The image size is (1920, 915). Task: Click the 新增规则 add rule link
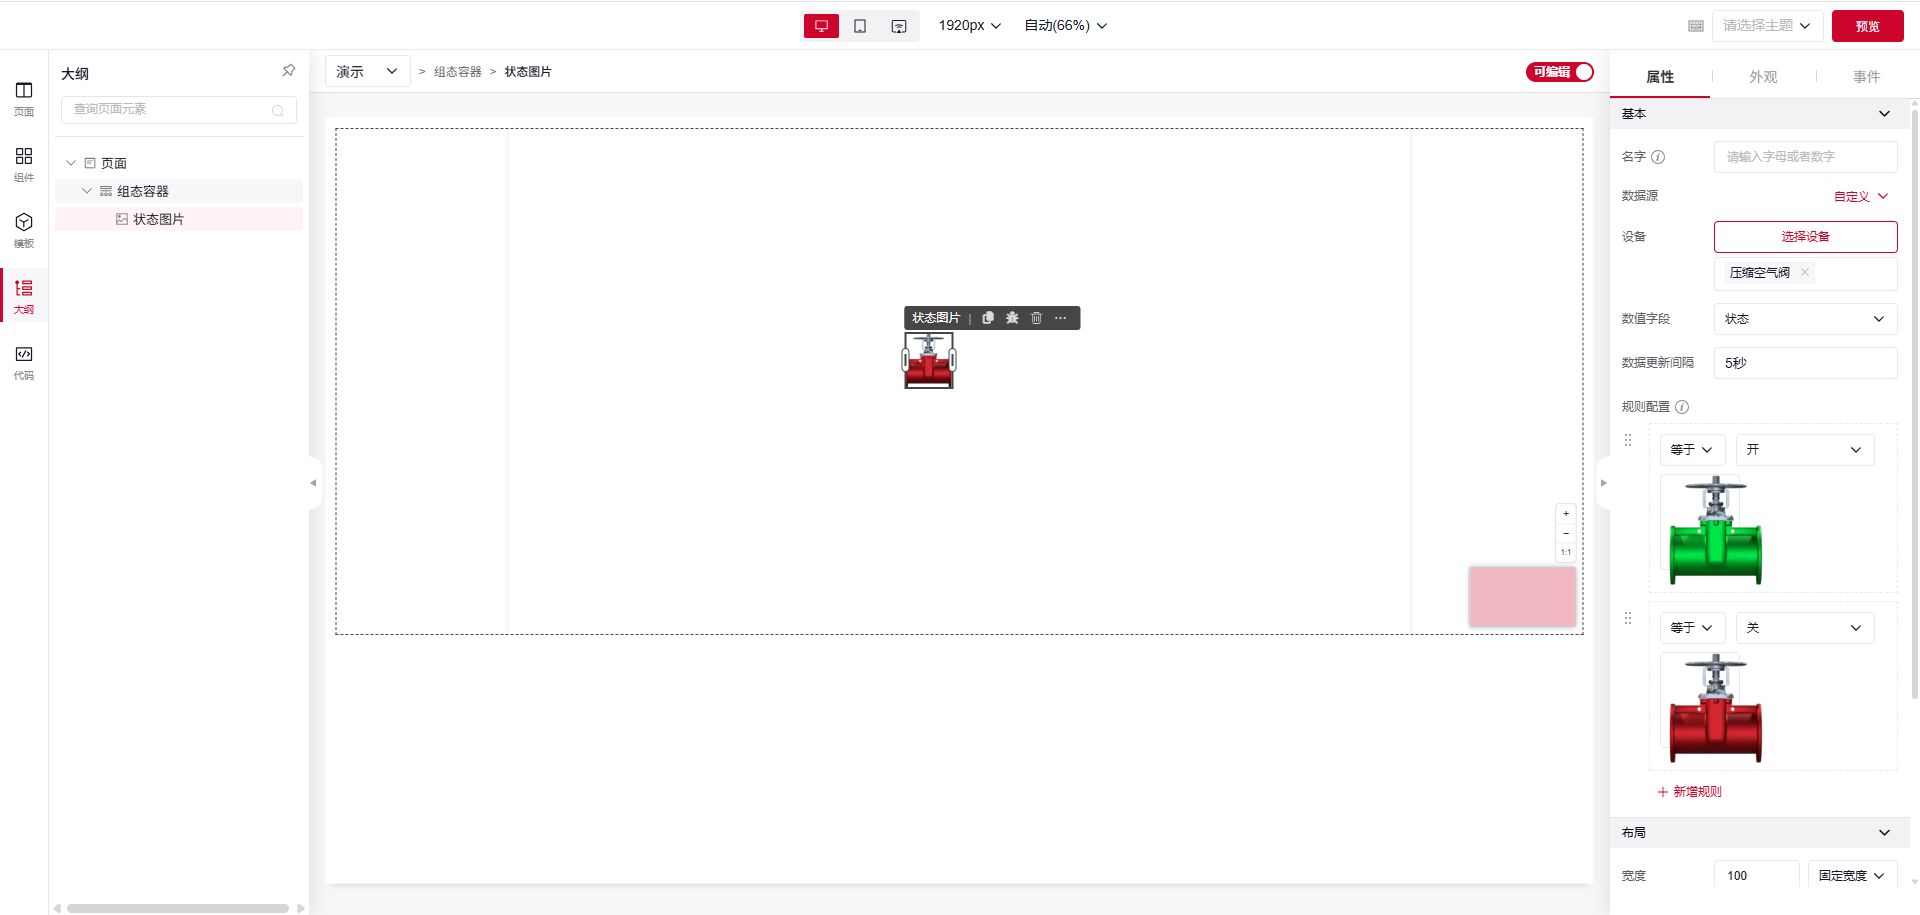point(1689,791)
